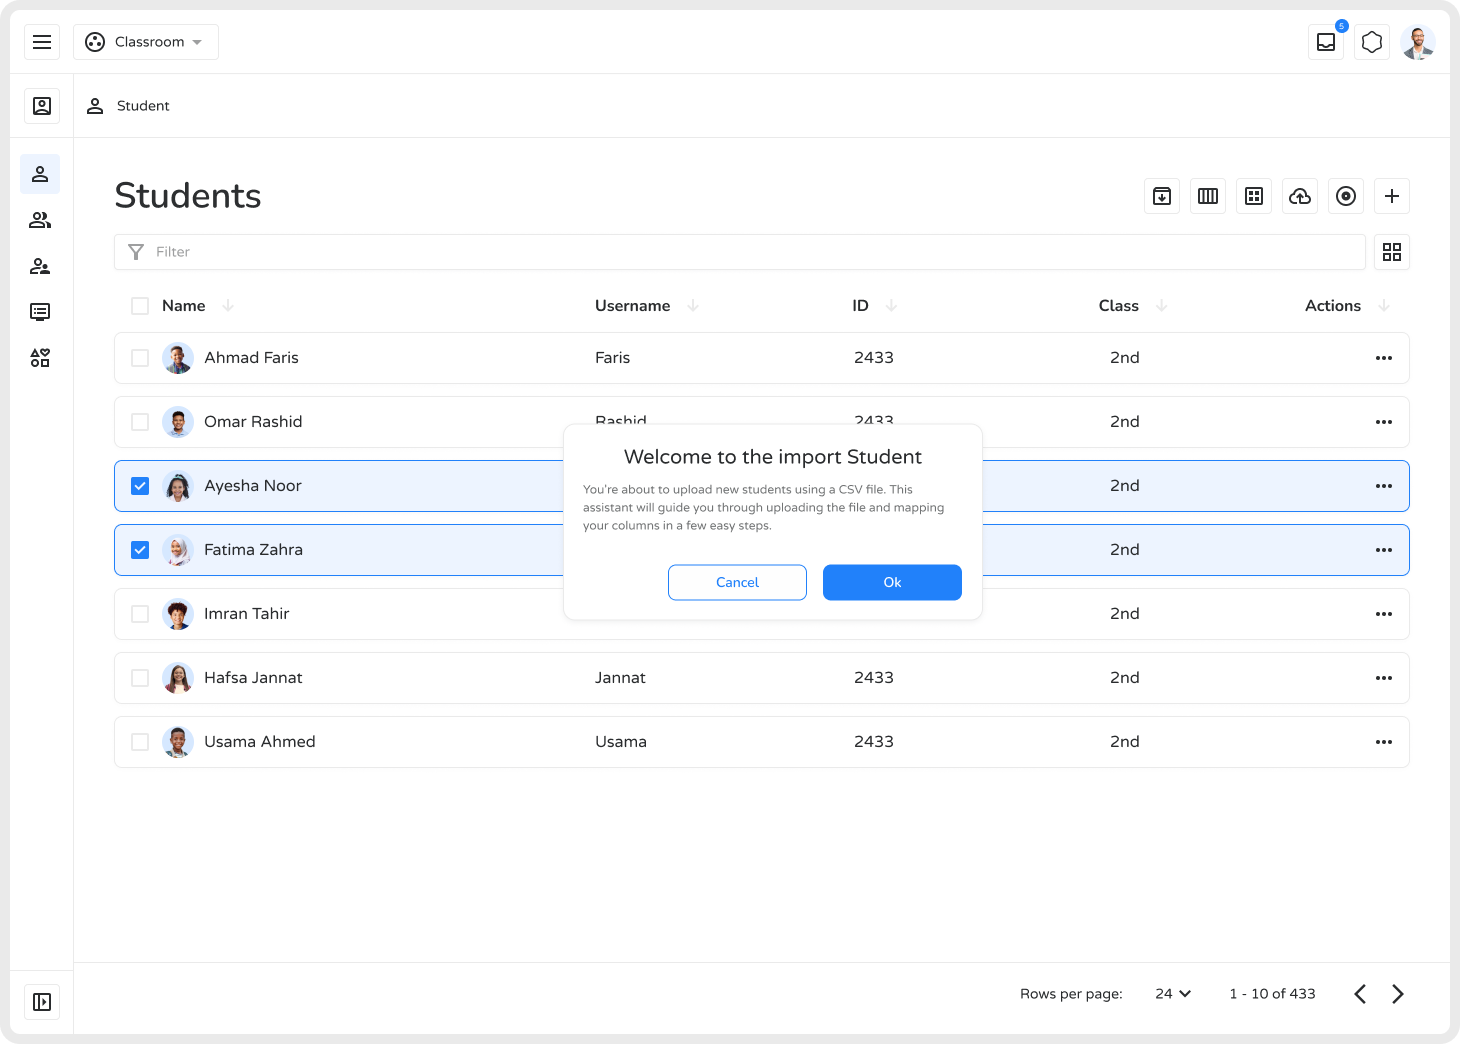Expand sidebar using bottom-left panel icon
This screenshot has width=1460, height=1044.
[42, 1002]
